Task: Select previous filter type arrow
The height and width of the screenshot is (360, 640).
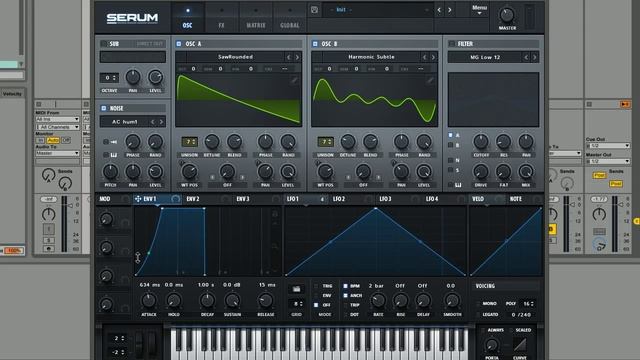Action: 526,58
